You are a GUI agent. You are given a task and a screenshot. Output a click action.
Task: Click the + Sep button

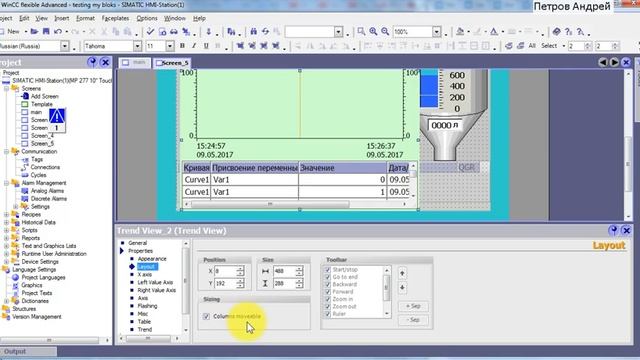click(x=413, y=306)
